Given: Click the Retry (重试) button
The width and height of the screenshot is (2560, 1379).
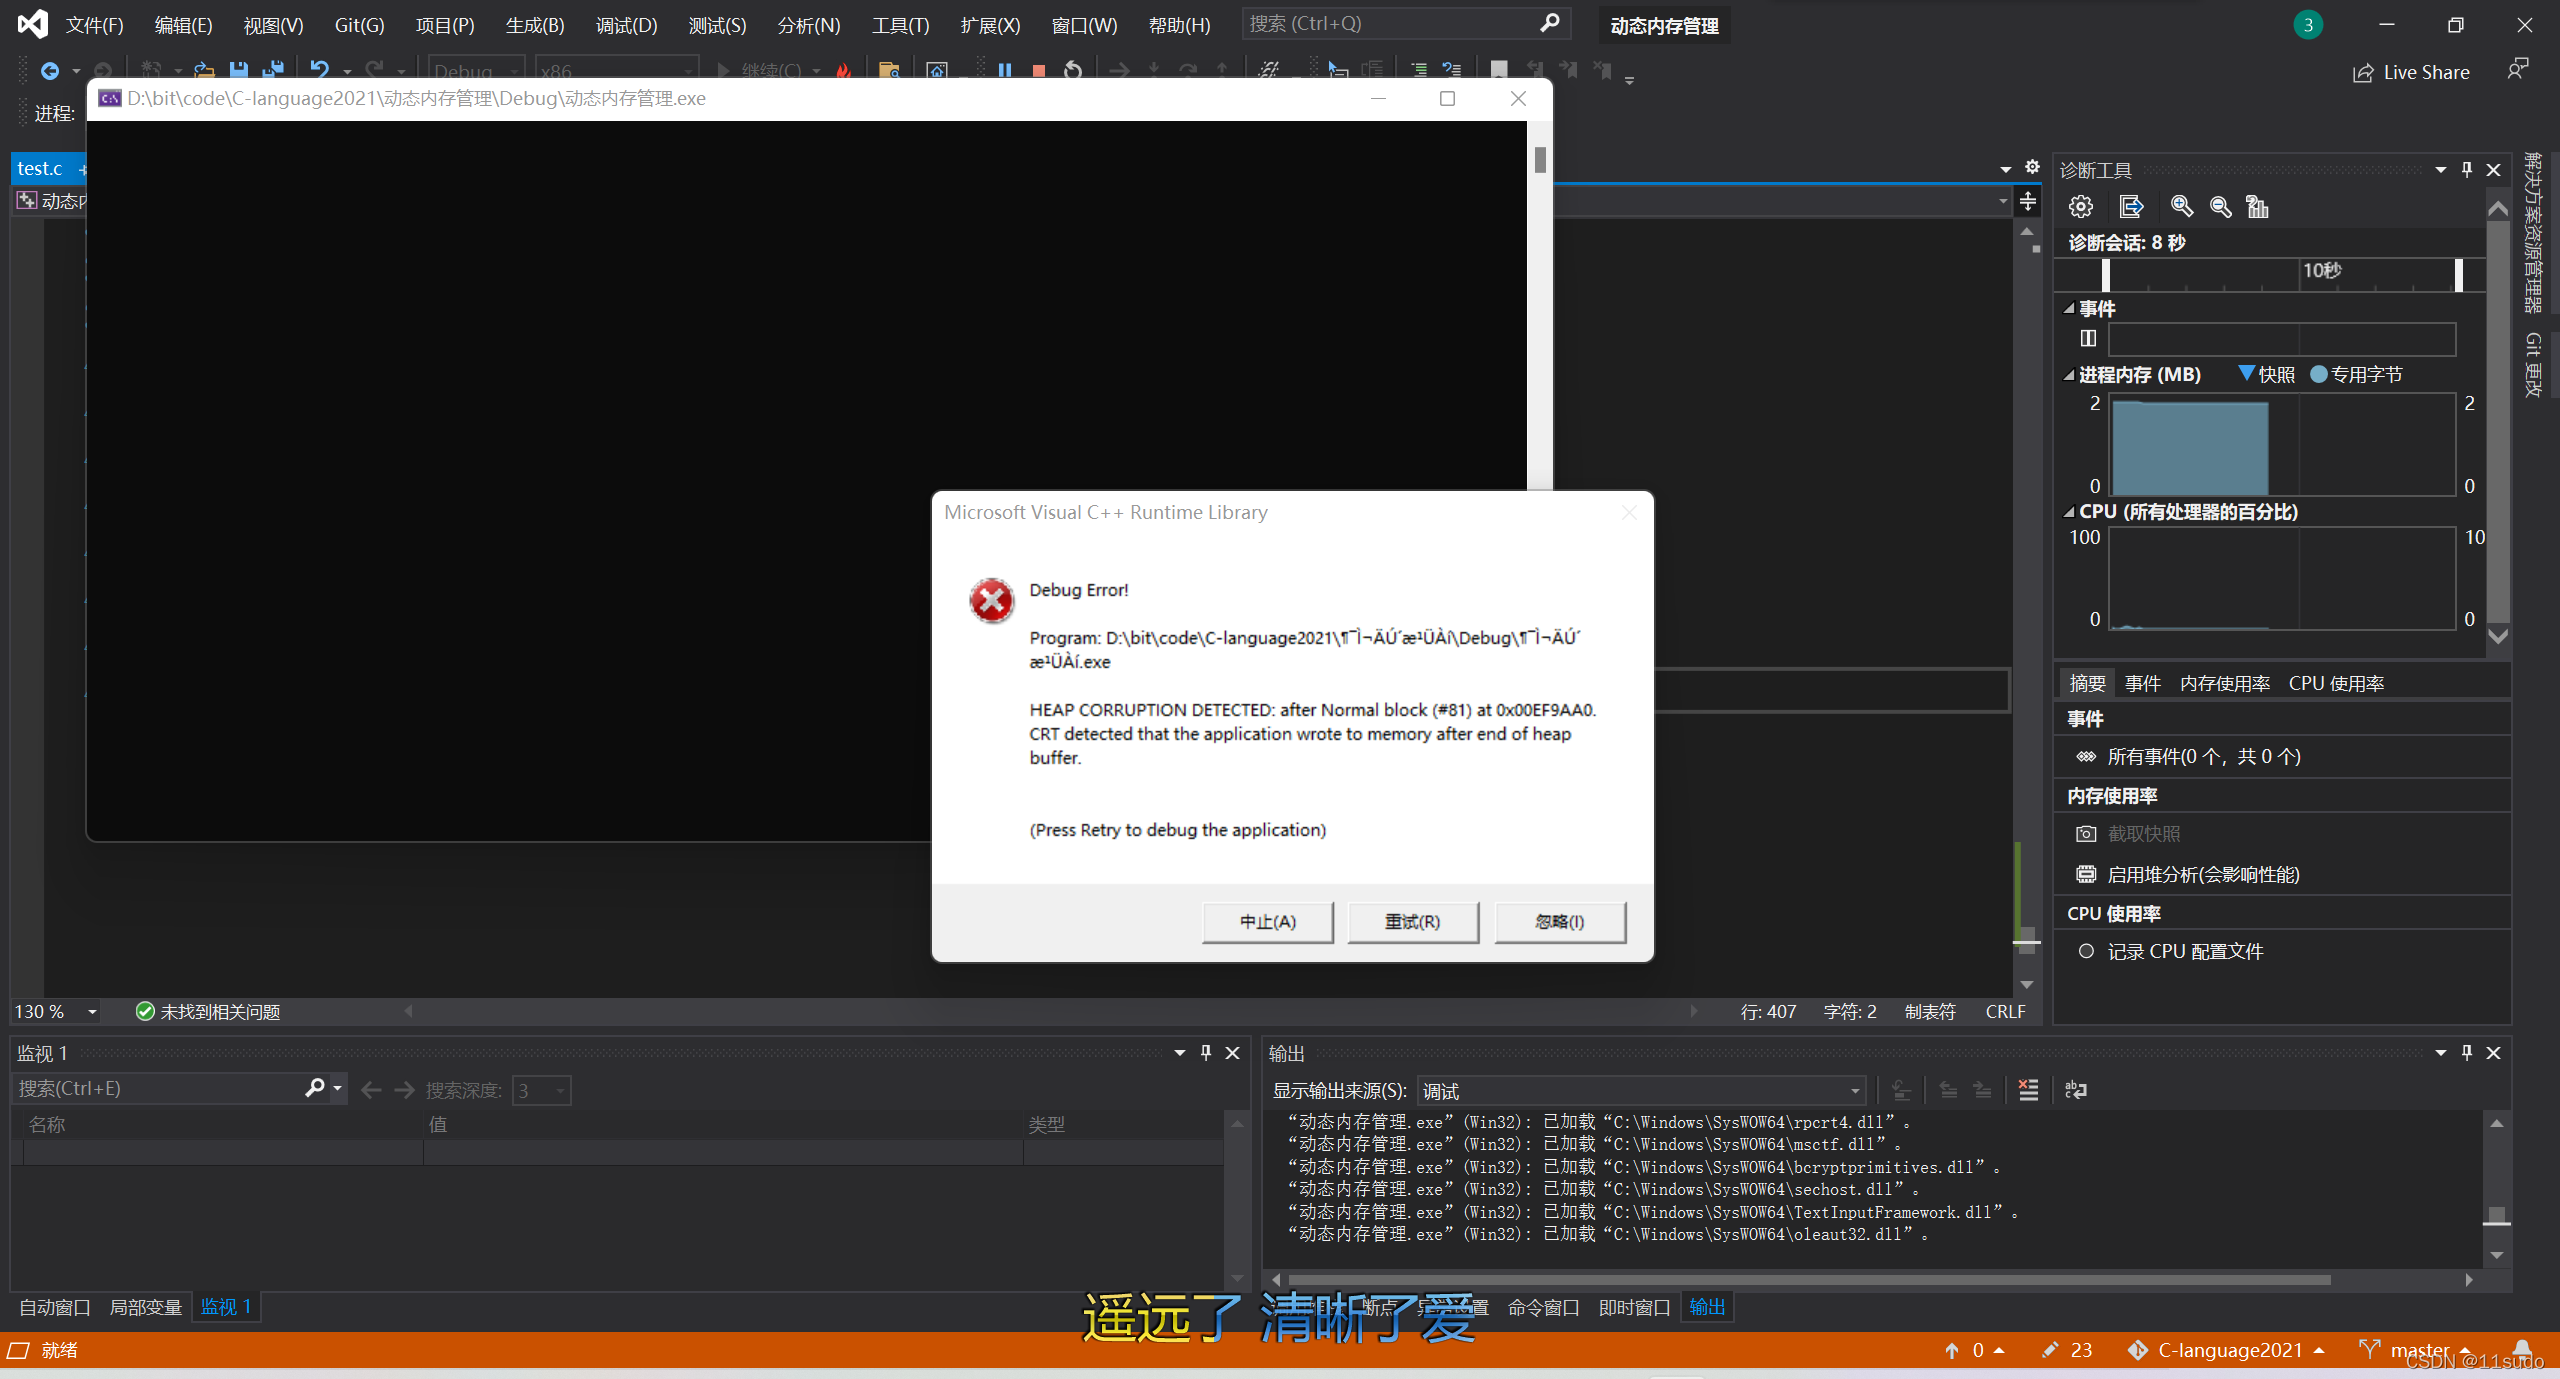Looking at the screenshot, I should (x=1412, y=922).
